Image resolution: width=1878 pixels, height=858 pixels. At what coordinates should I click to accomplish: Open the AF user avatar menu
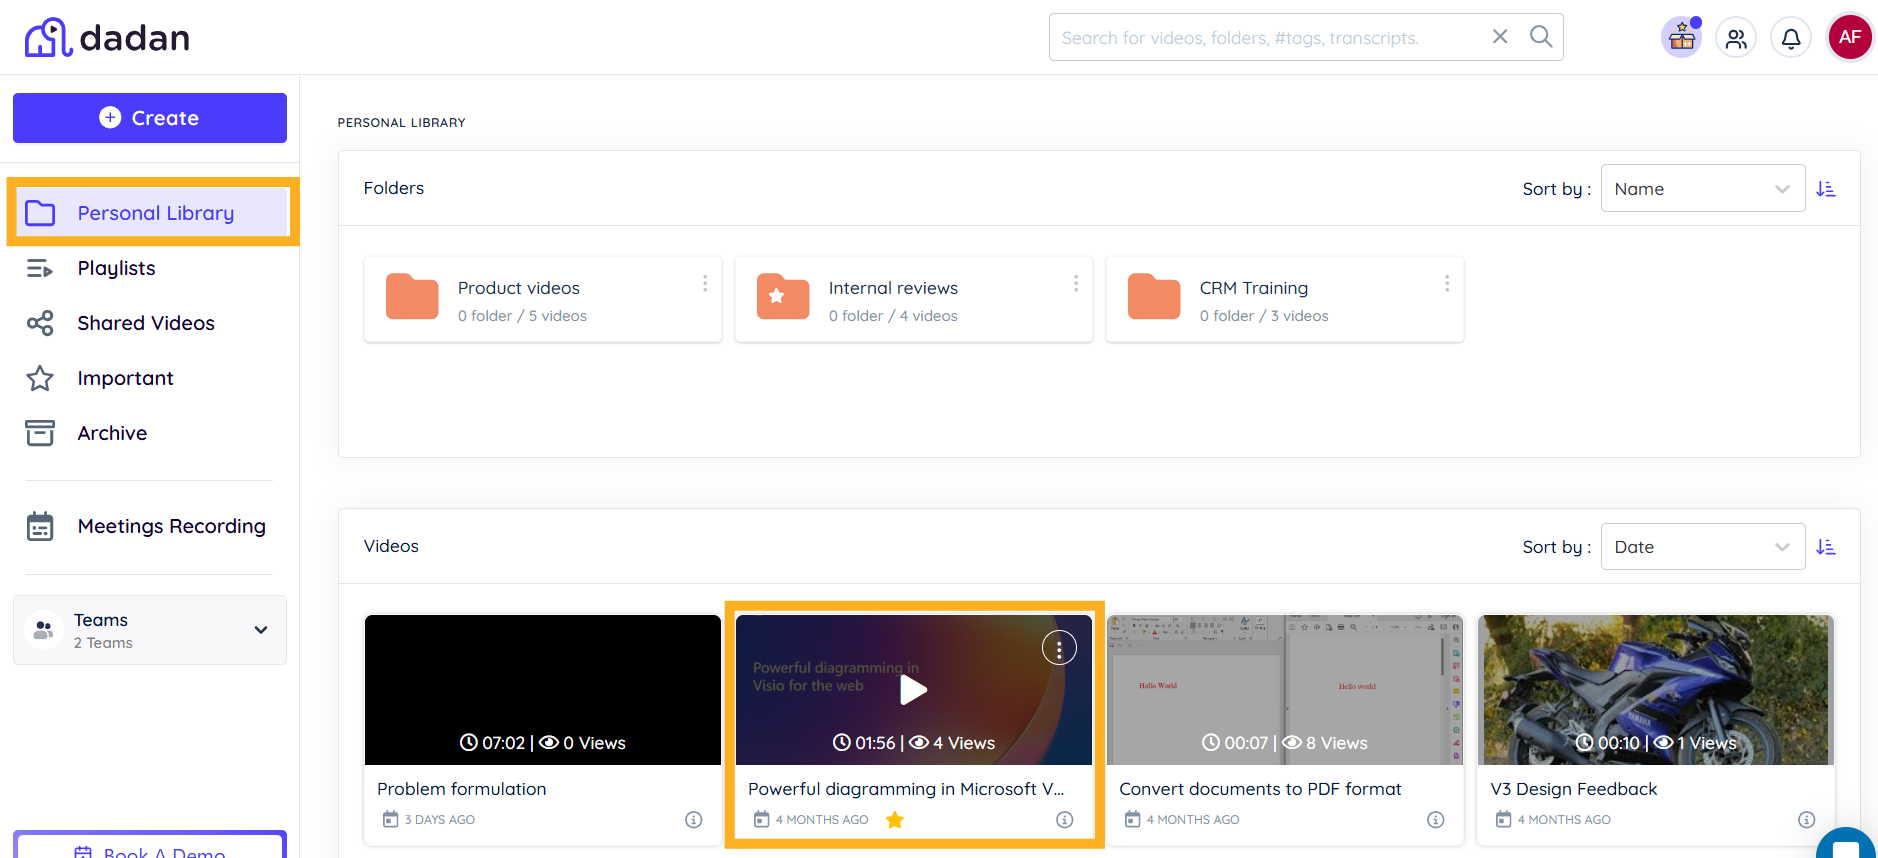click(1850, 37)
